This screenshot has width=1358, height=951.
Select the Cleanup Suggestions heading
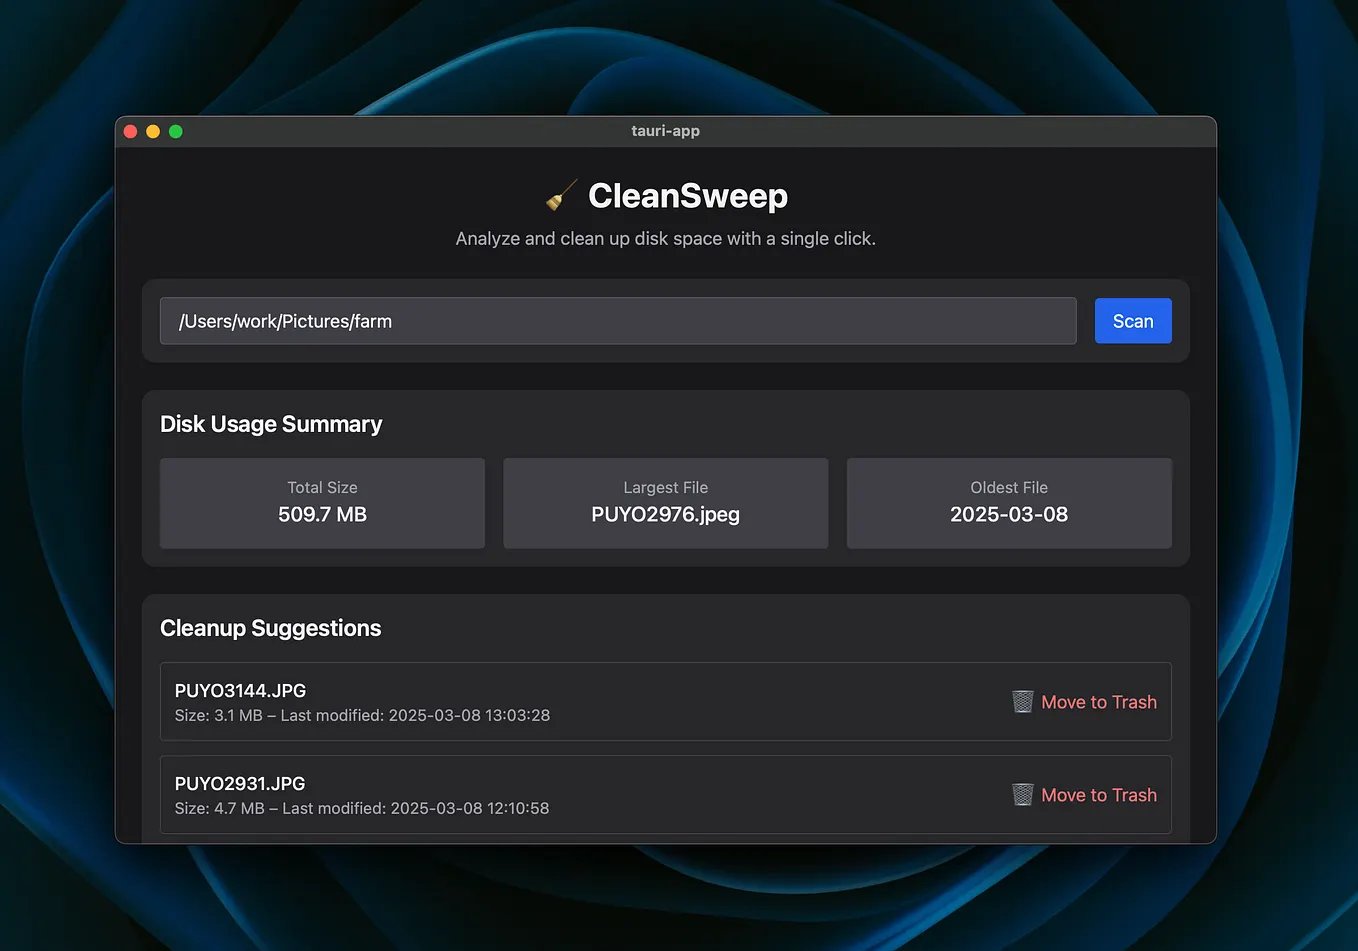(270, 628)
